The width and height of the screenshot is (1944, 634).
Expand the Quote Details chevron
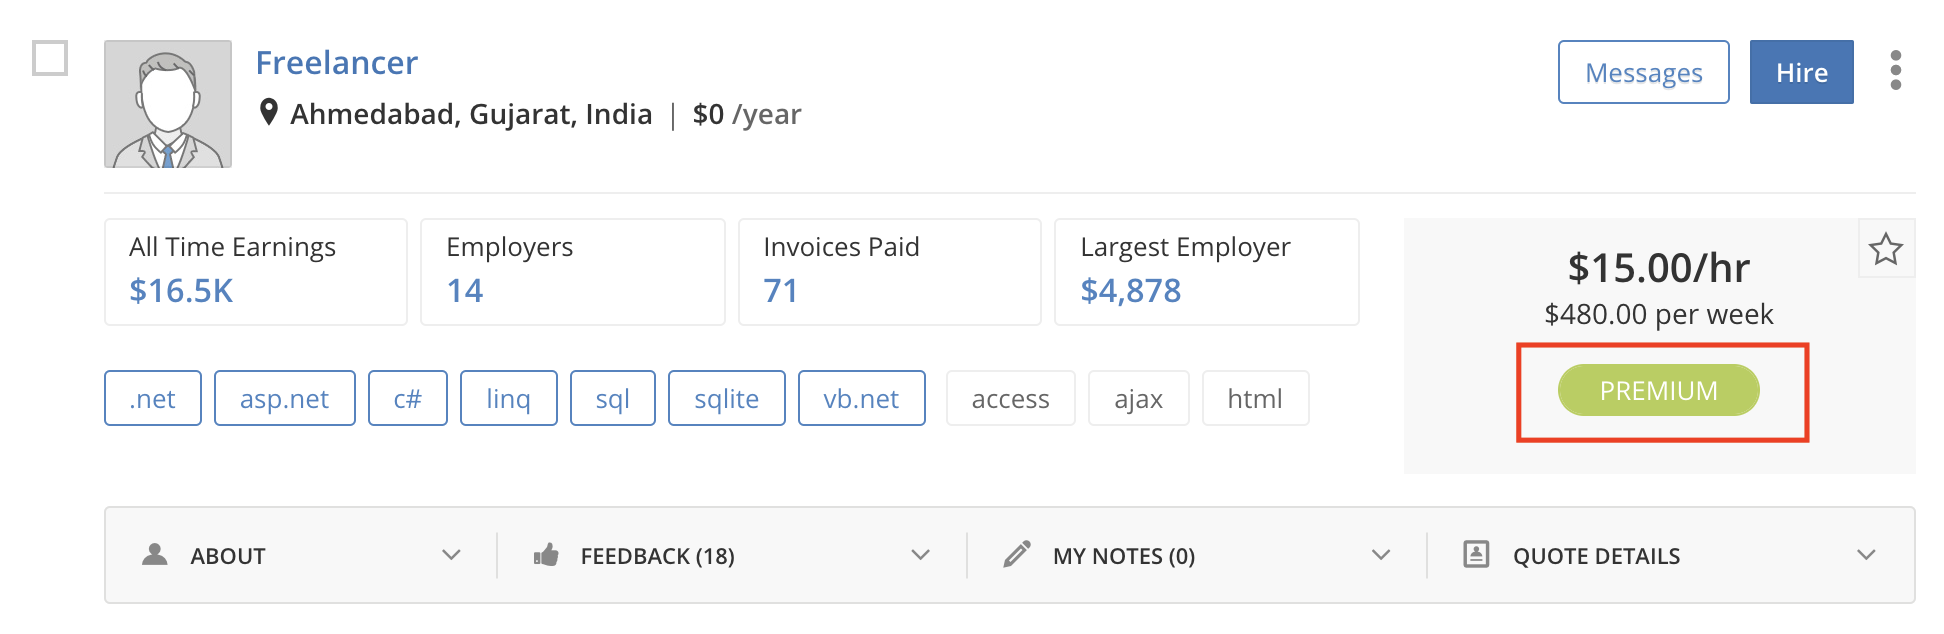point(1865,555)
